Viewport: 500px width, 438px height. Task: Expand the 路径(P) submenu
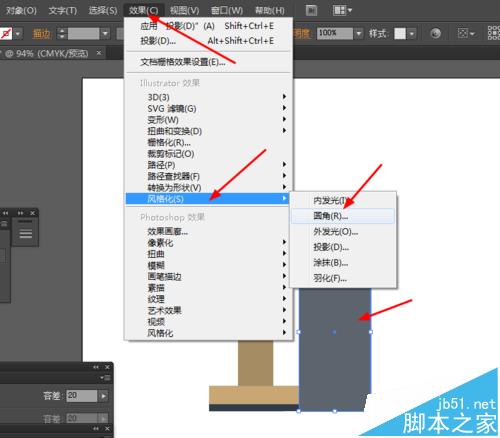pyautogui.click(x=207, y=165)
